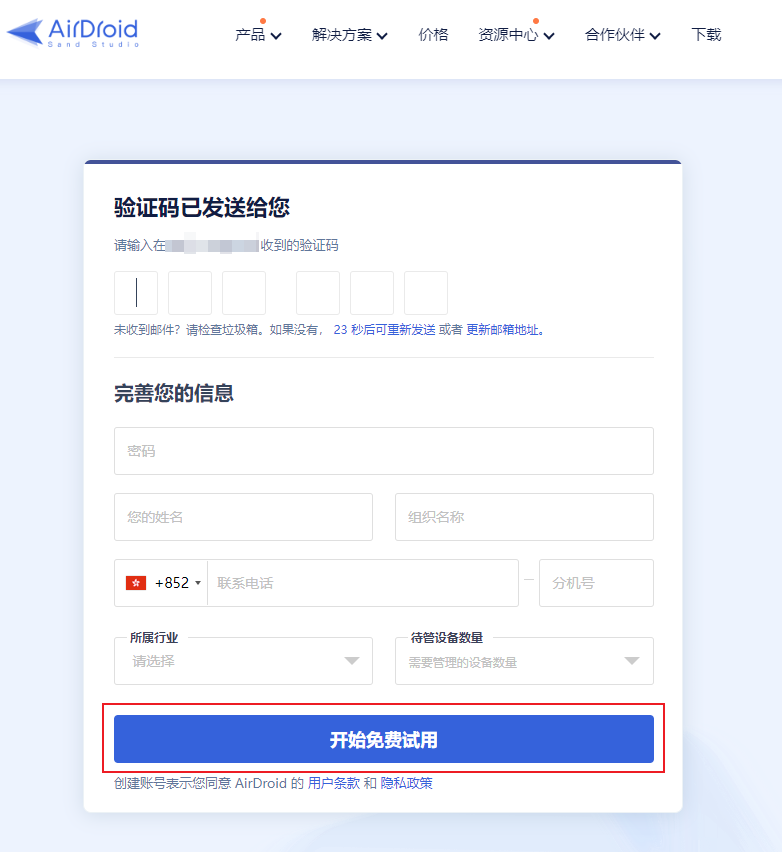Go to the 价格 page
The image size is (782, 852).
point(433,35)
